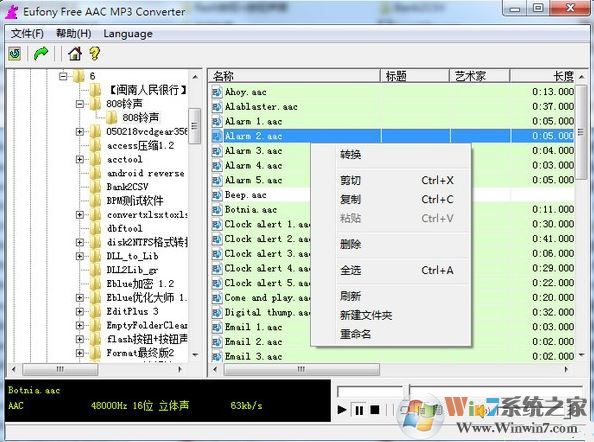Expand the disk2NTFS folder node

(x=80, y=242)
